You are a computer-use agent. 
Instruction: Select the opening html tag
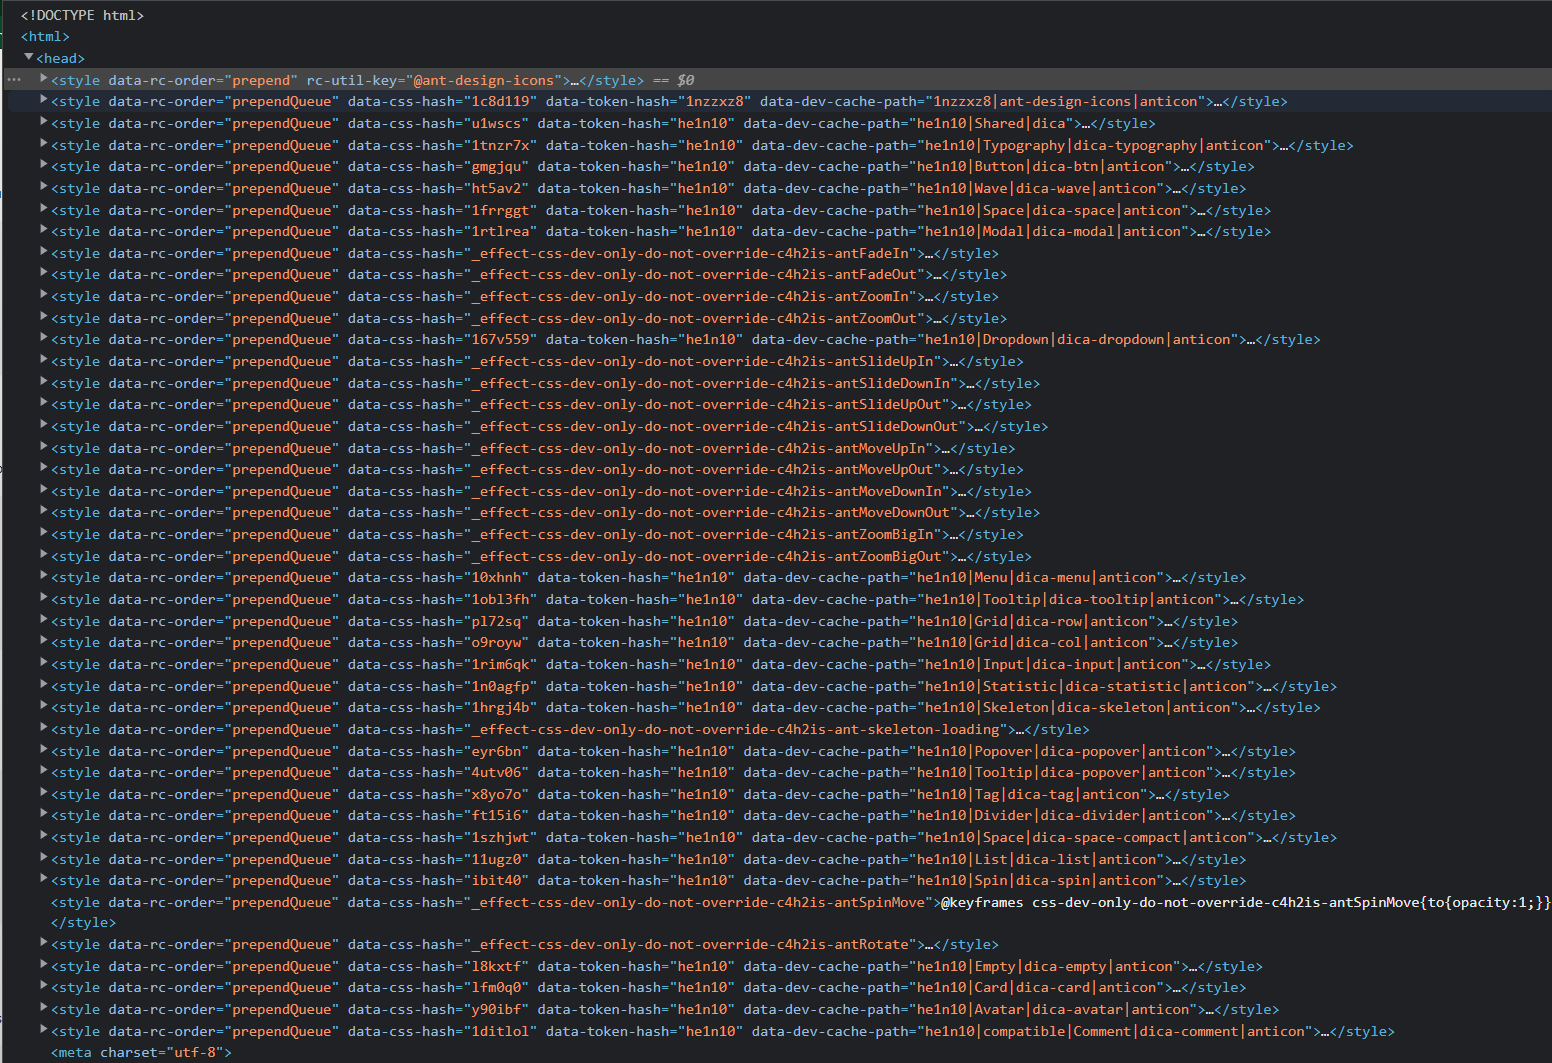[x=44, y=36]
